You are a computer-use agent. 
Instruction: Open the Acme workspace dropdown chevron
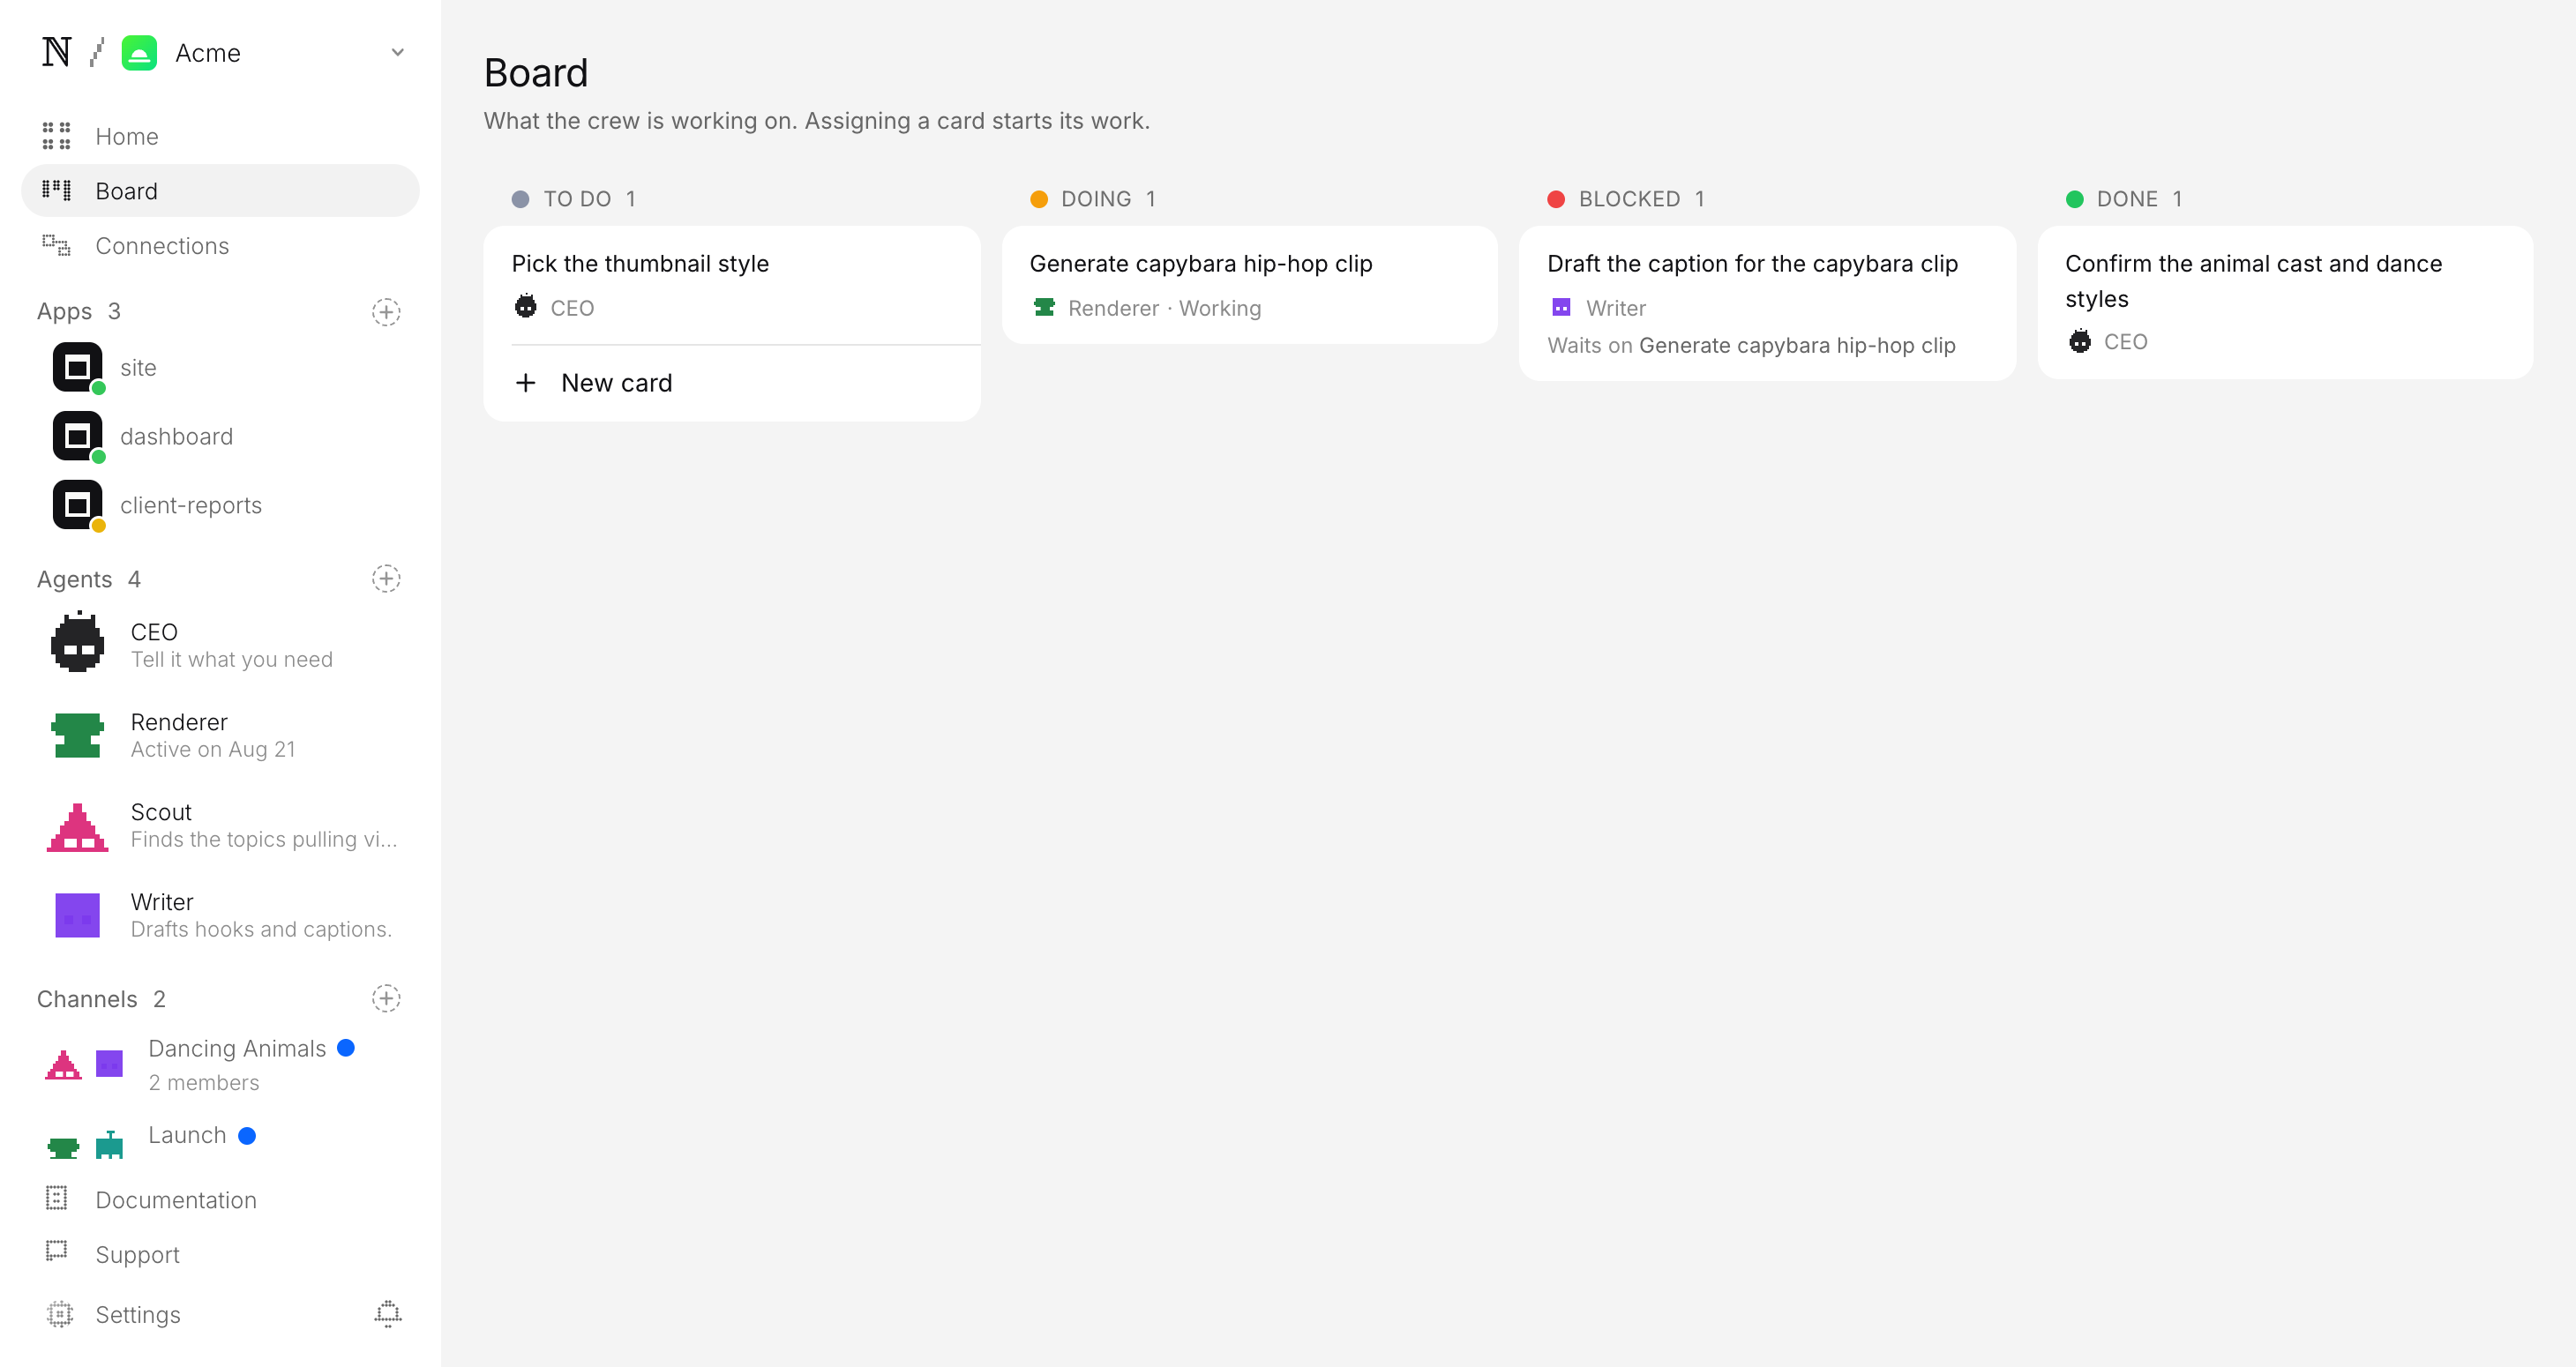(397, 52)
